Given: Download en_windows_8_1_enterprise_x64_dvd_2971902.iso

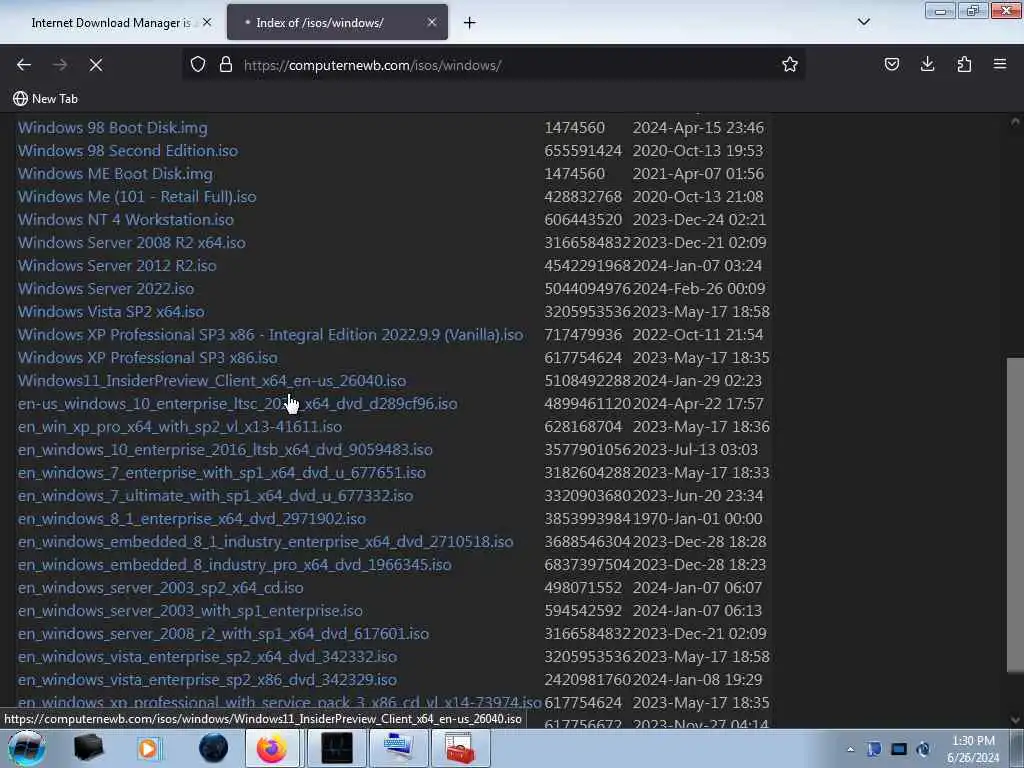Looking at the screenshot, I should (191, 519).
